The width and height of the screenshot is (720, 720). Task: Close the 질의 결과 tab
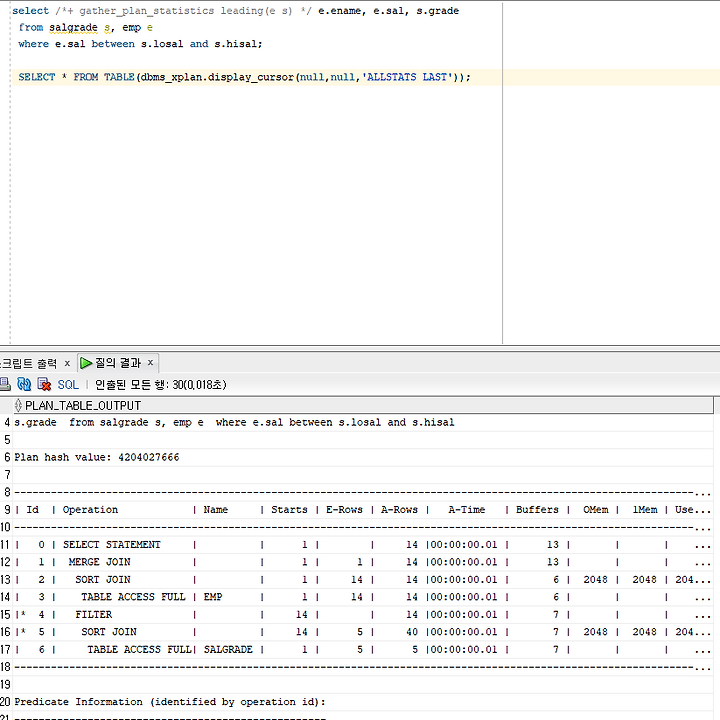pyautogui.click(x=150, y=363)
